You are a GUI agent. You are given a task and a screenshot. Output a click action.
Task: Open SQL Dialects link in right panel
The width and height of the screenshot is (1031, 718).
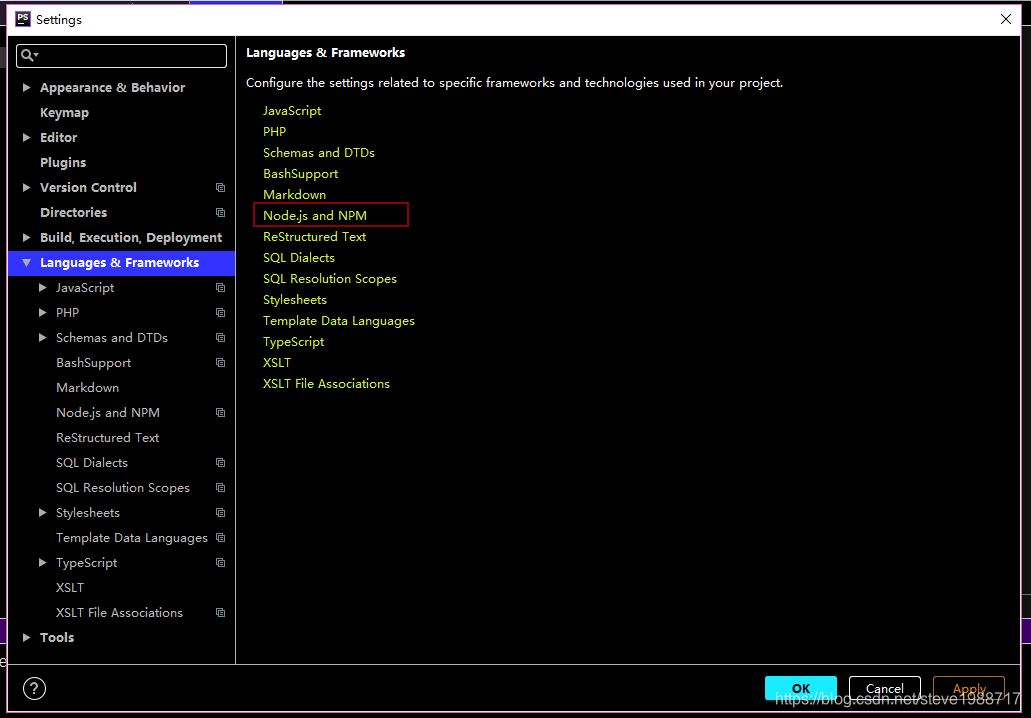(x=299, y=258)
